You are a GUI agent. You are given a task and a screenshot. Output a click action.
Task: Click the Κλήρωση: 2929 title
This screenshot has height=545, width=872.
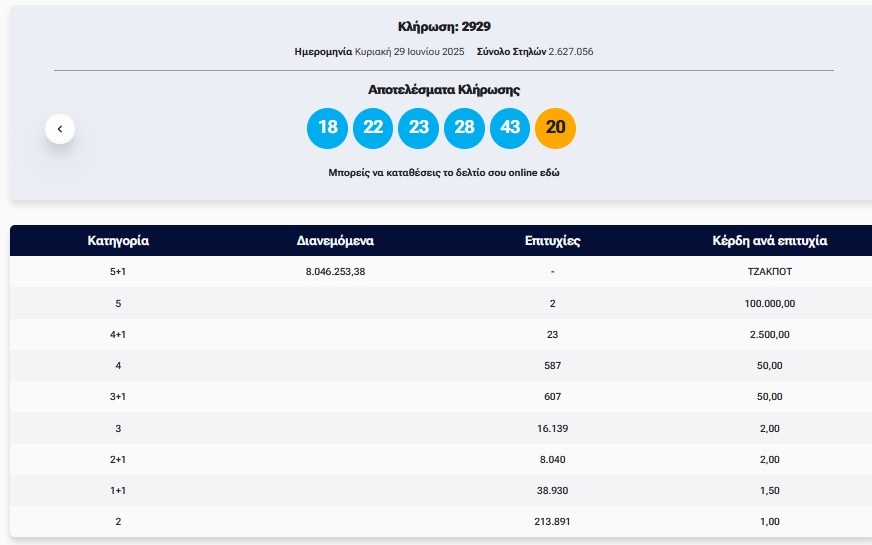coord(444,27)
